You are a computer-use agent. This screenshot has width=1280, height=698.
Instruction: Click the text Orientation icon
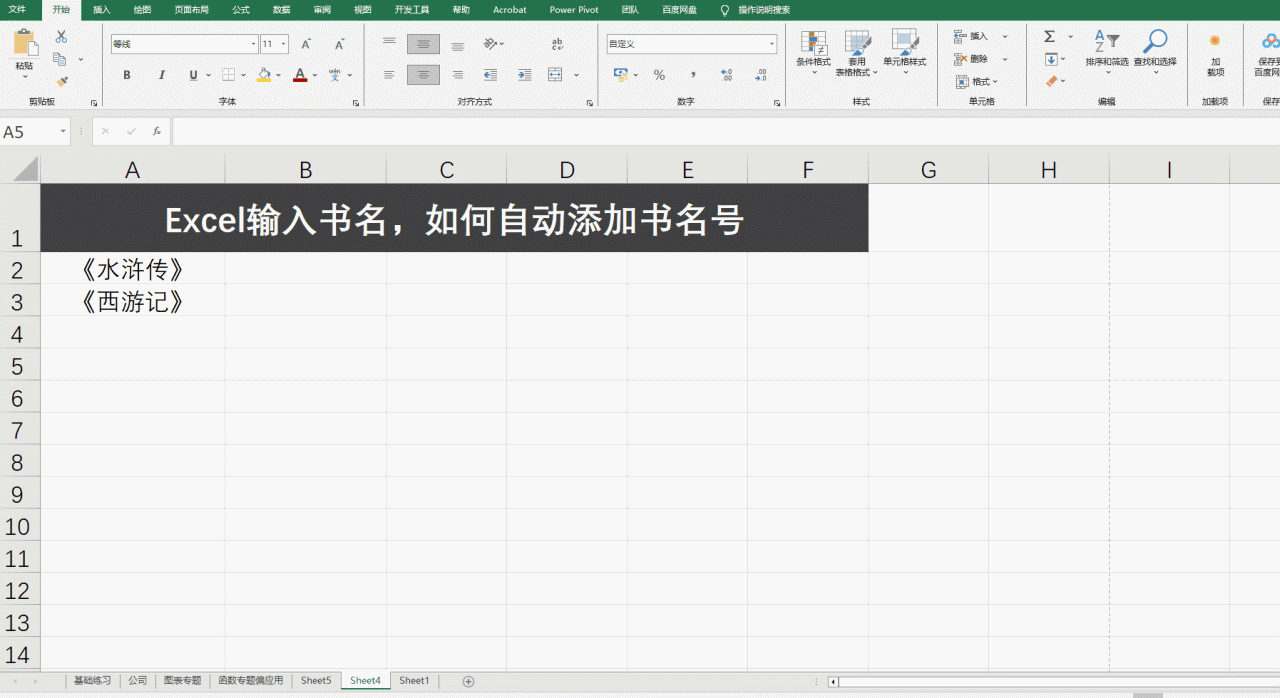click(x=490, y=44)
